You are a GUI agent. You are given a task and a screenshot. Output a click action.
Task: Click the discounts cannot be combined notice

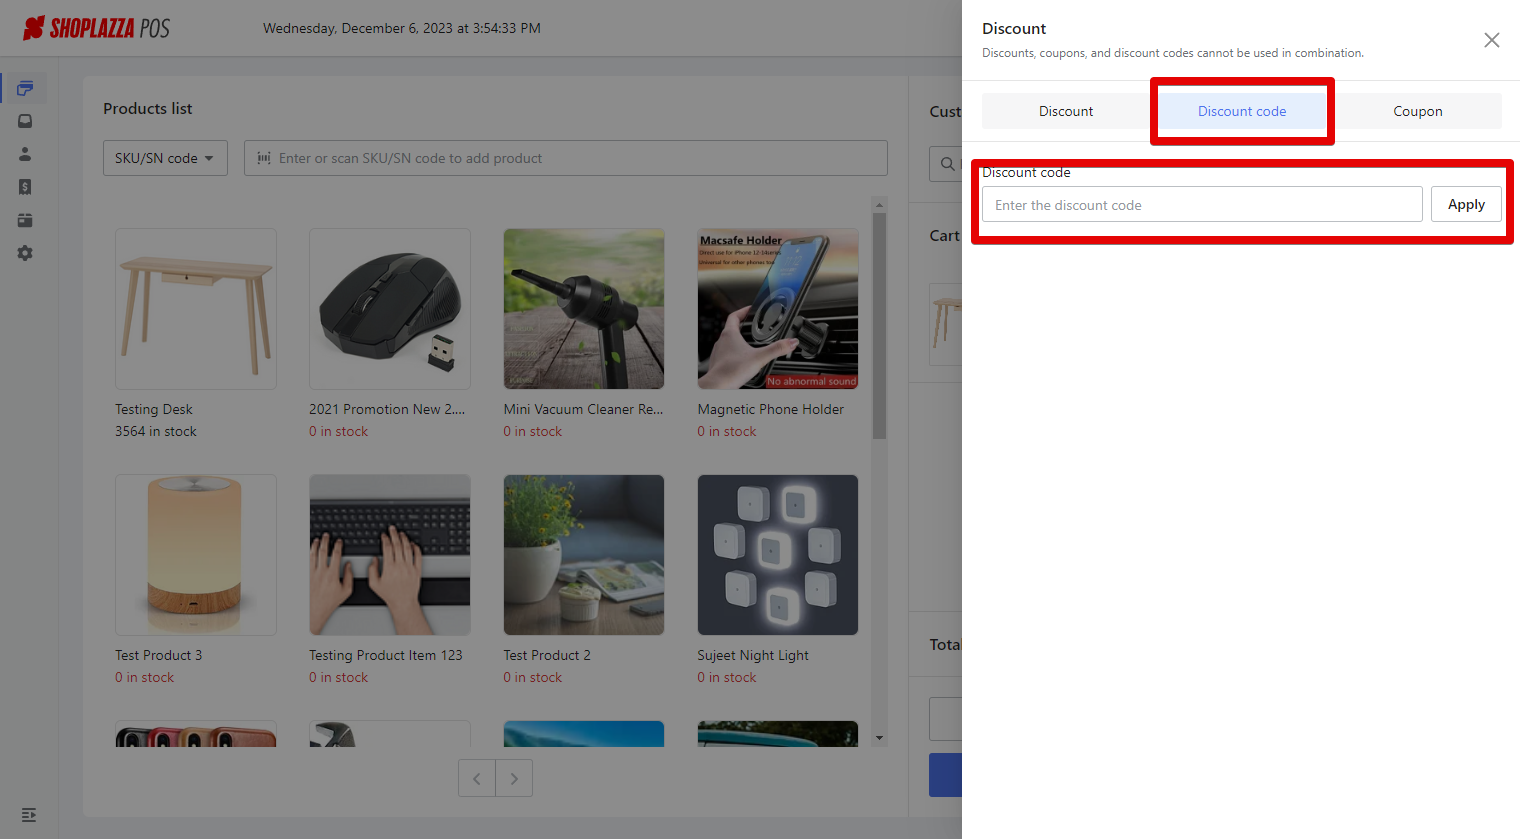pyautogui.click(x=1173, y=53)
